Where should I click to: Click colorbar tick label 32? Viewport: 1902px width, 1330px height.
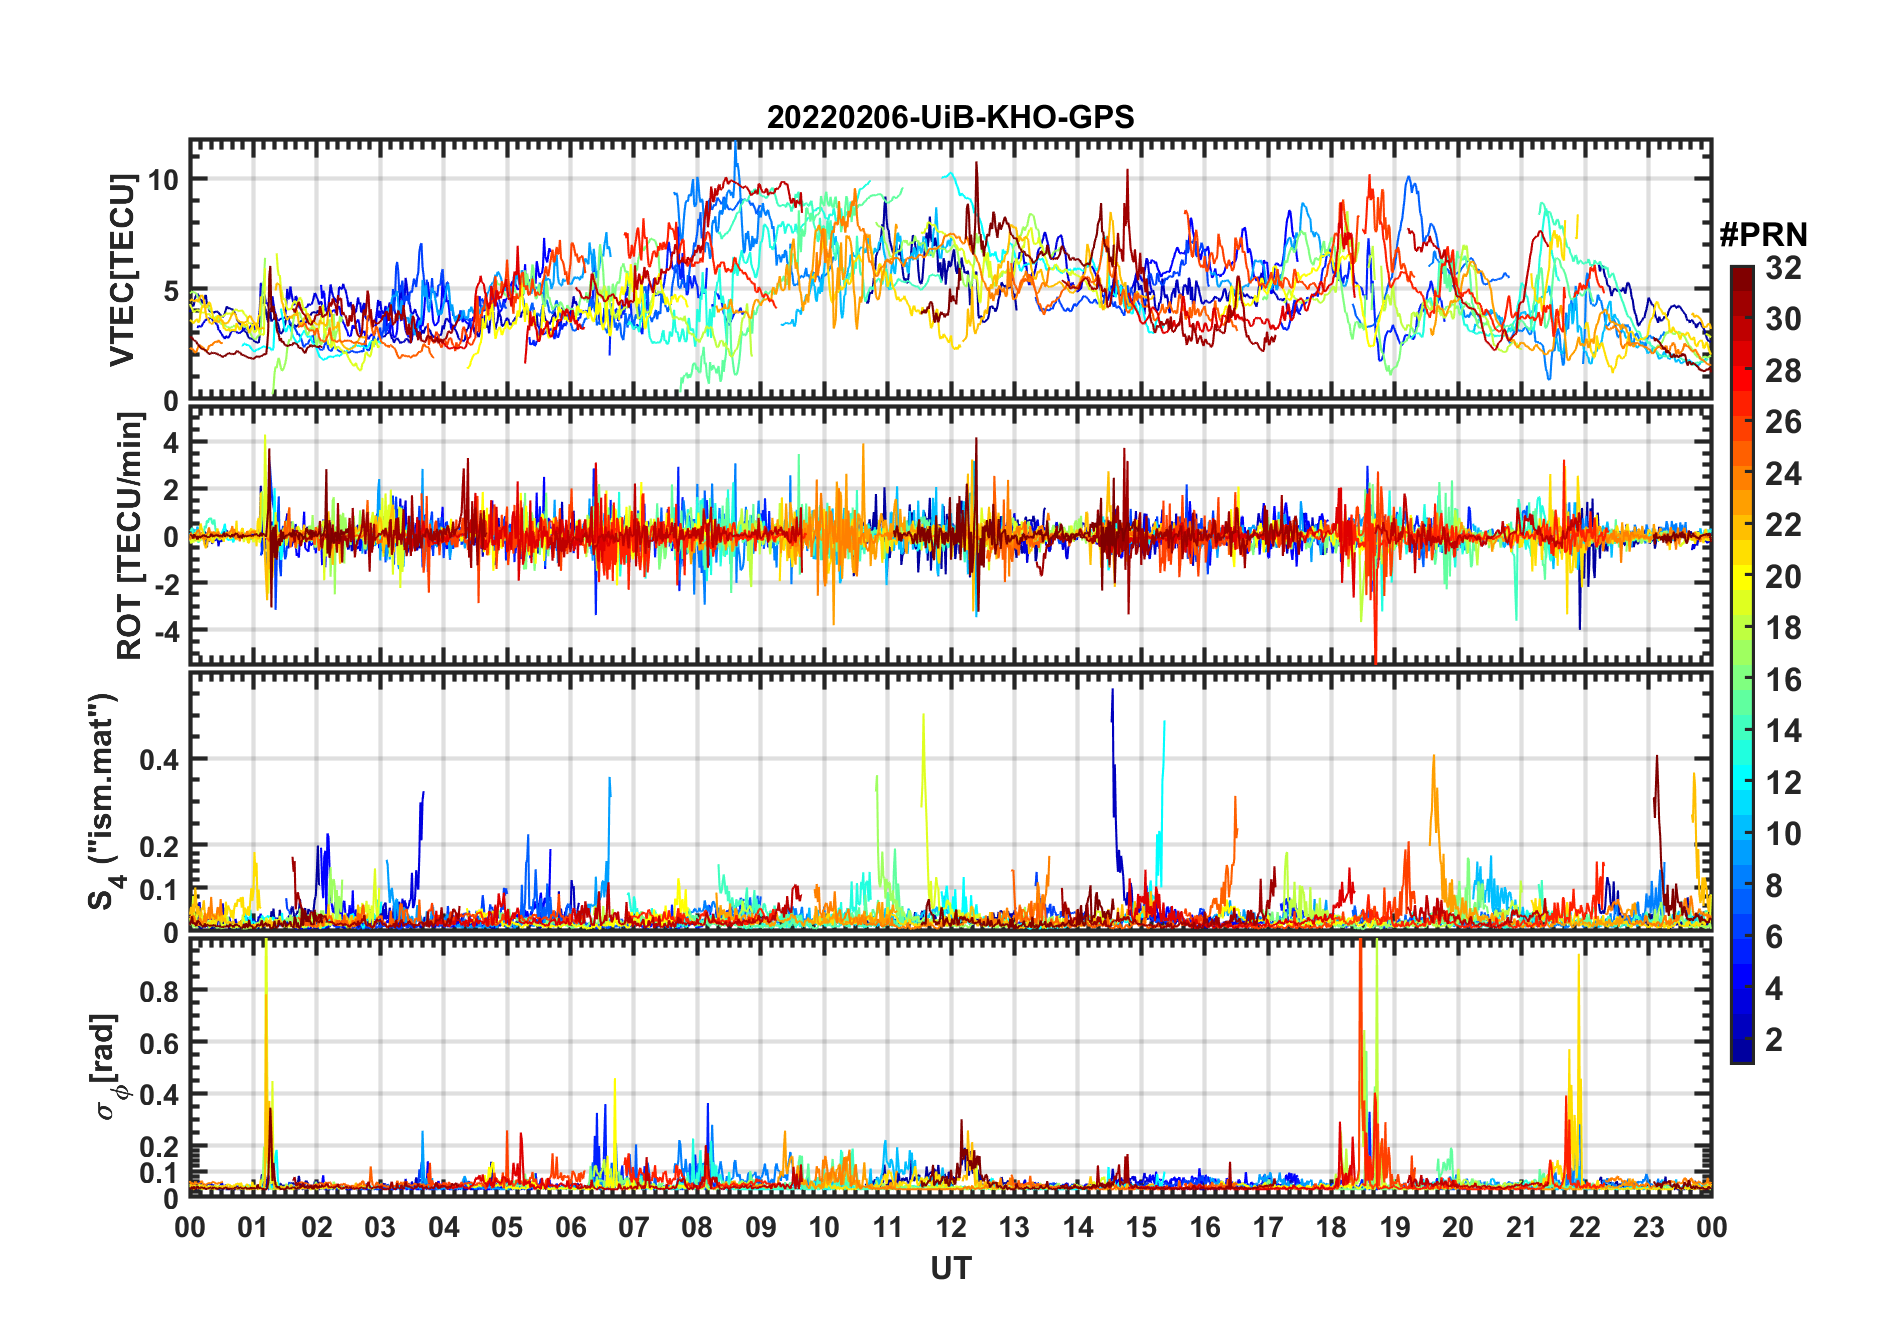pyautogui.click(x=1783, y=268)
